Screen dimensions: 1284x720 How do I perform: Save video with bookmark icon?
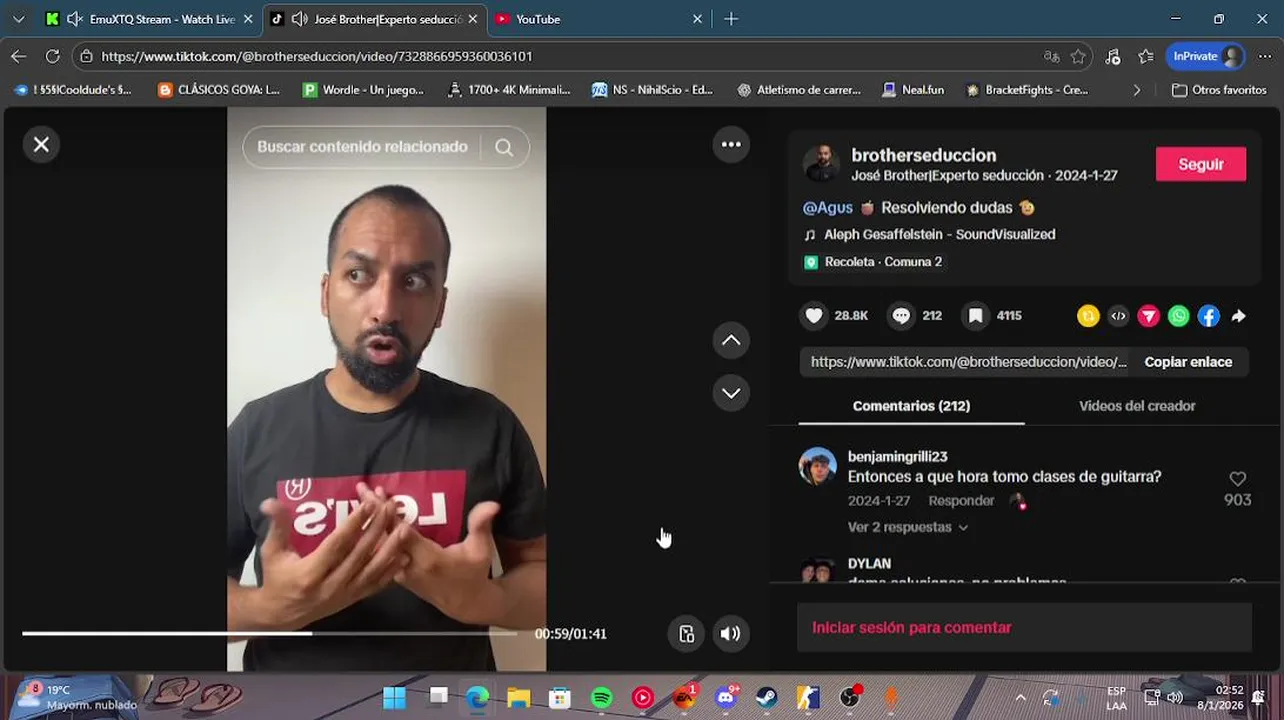[975, 316]
